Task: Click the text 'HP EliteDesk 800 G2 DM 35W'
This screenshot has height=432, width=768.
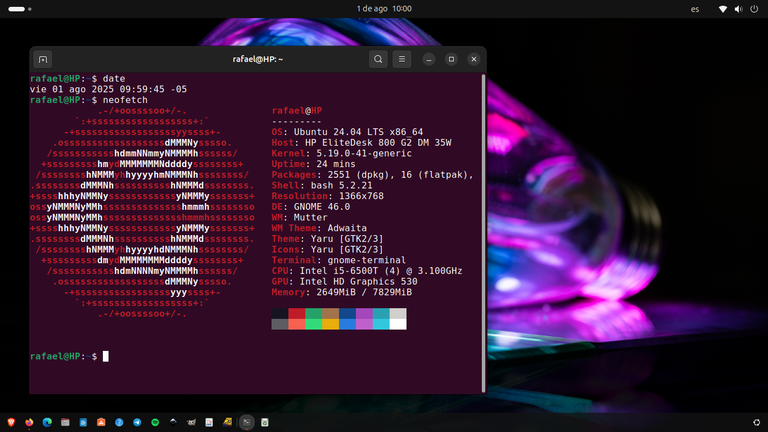Action: pyautogui.click(x=378, y=143)
